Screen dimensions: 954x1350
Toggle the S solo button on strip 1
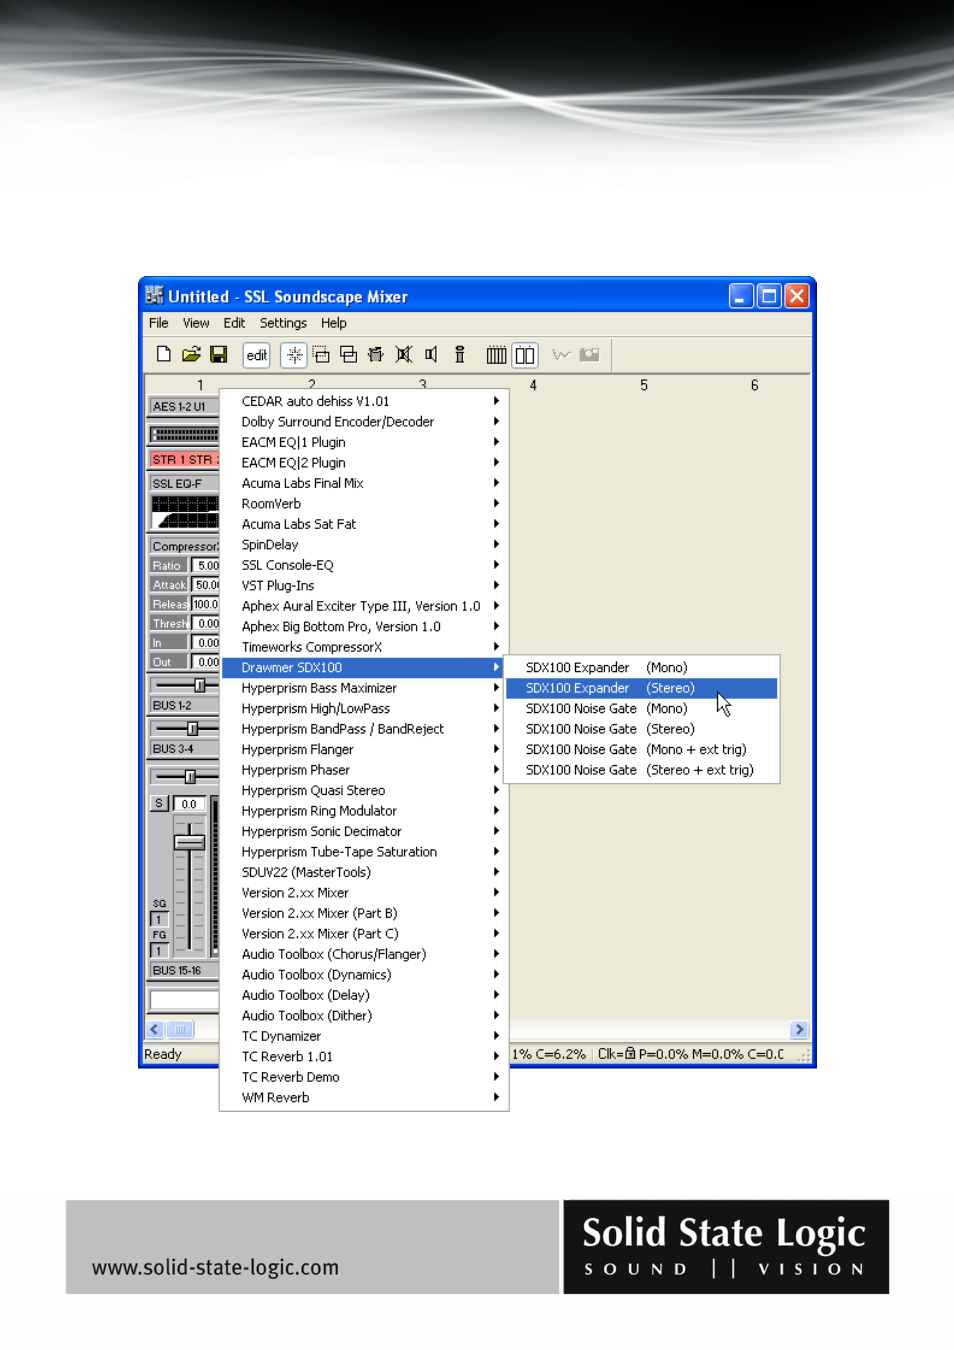[159, 803]
